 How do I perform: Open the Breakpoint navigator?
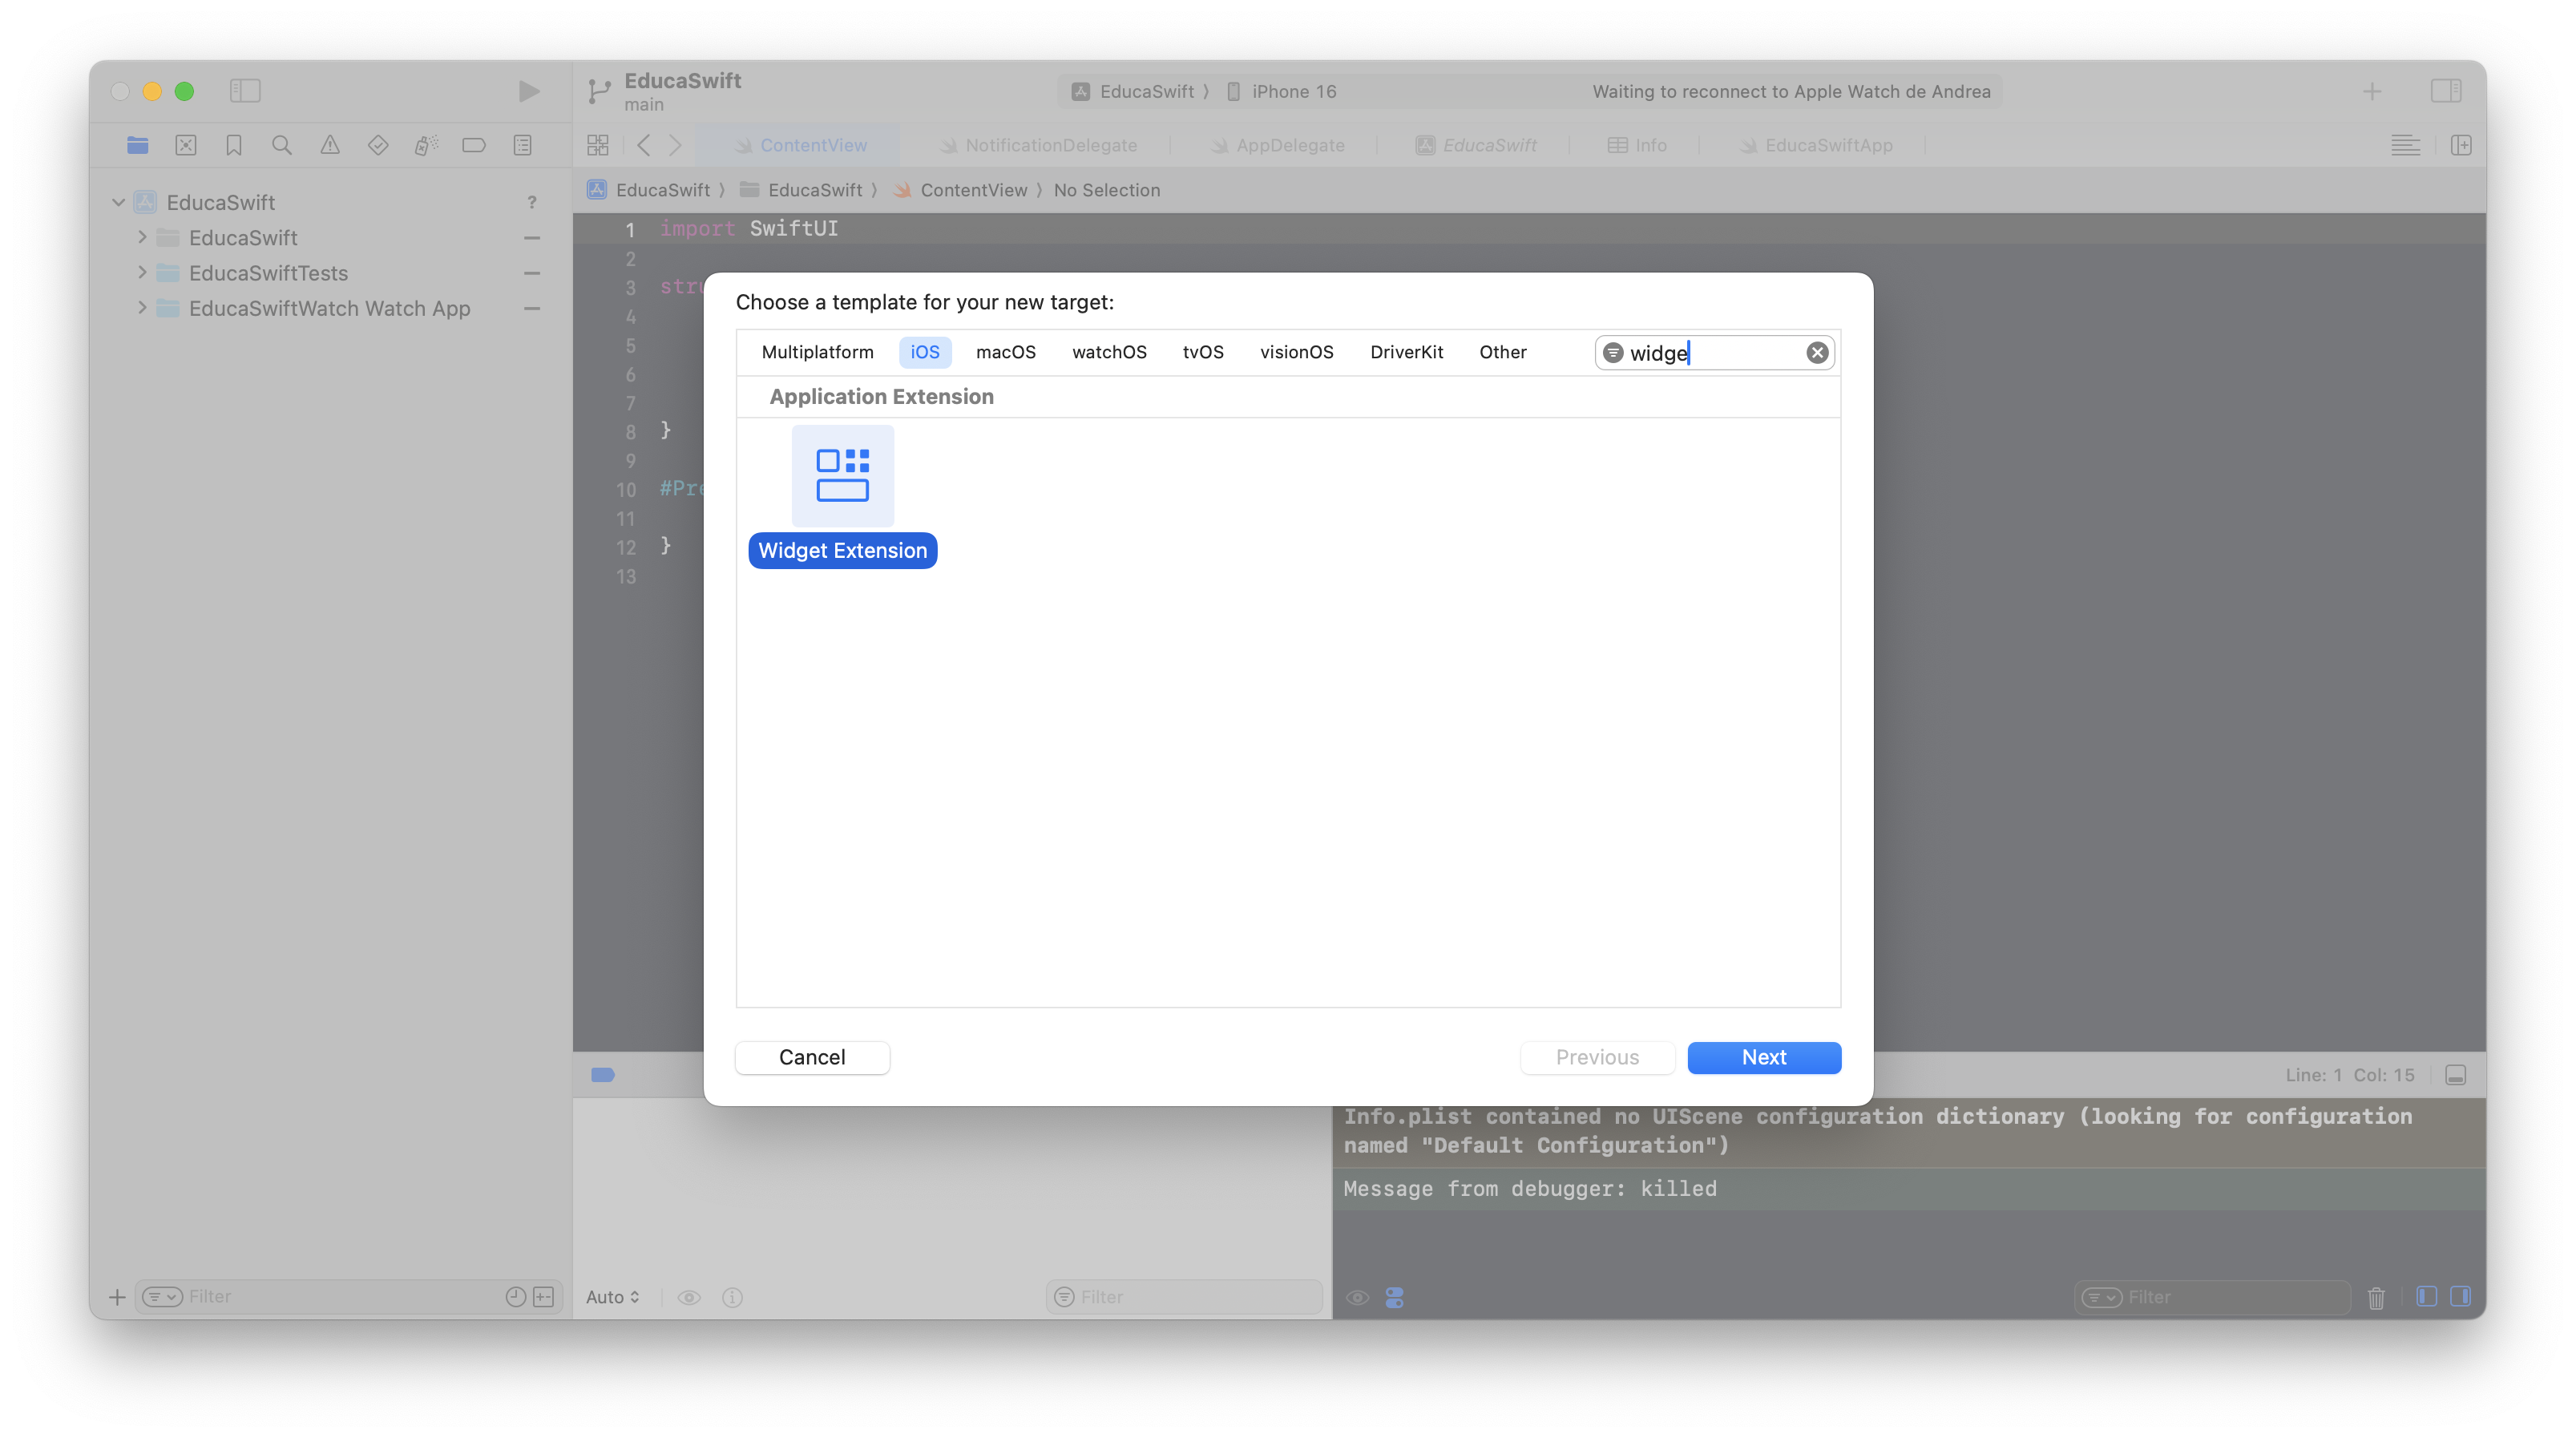click(474, 146)
